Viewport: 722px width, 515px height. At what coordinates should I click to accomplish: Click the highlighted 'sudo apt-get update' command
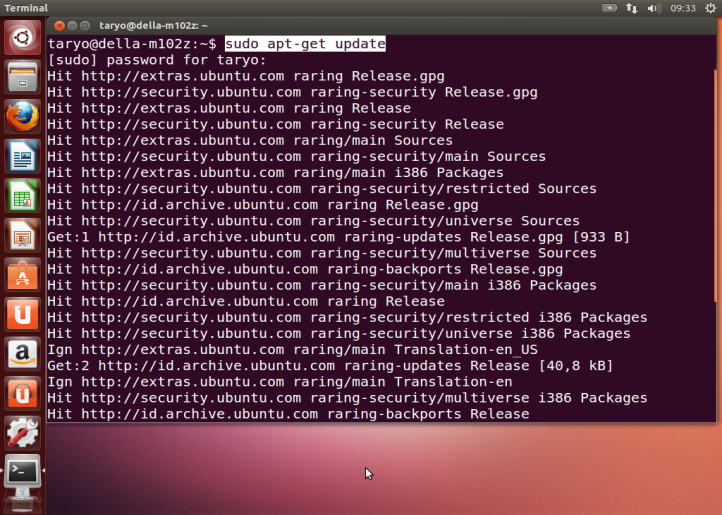[305, 44]
